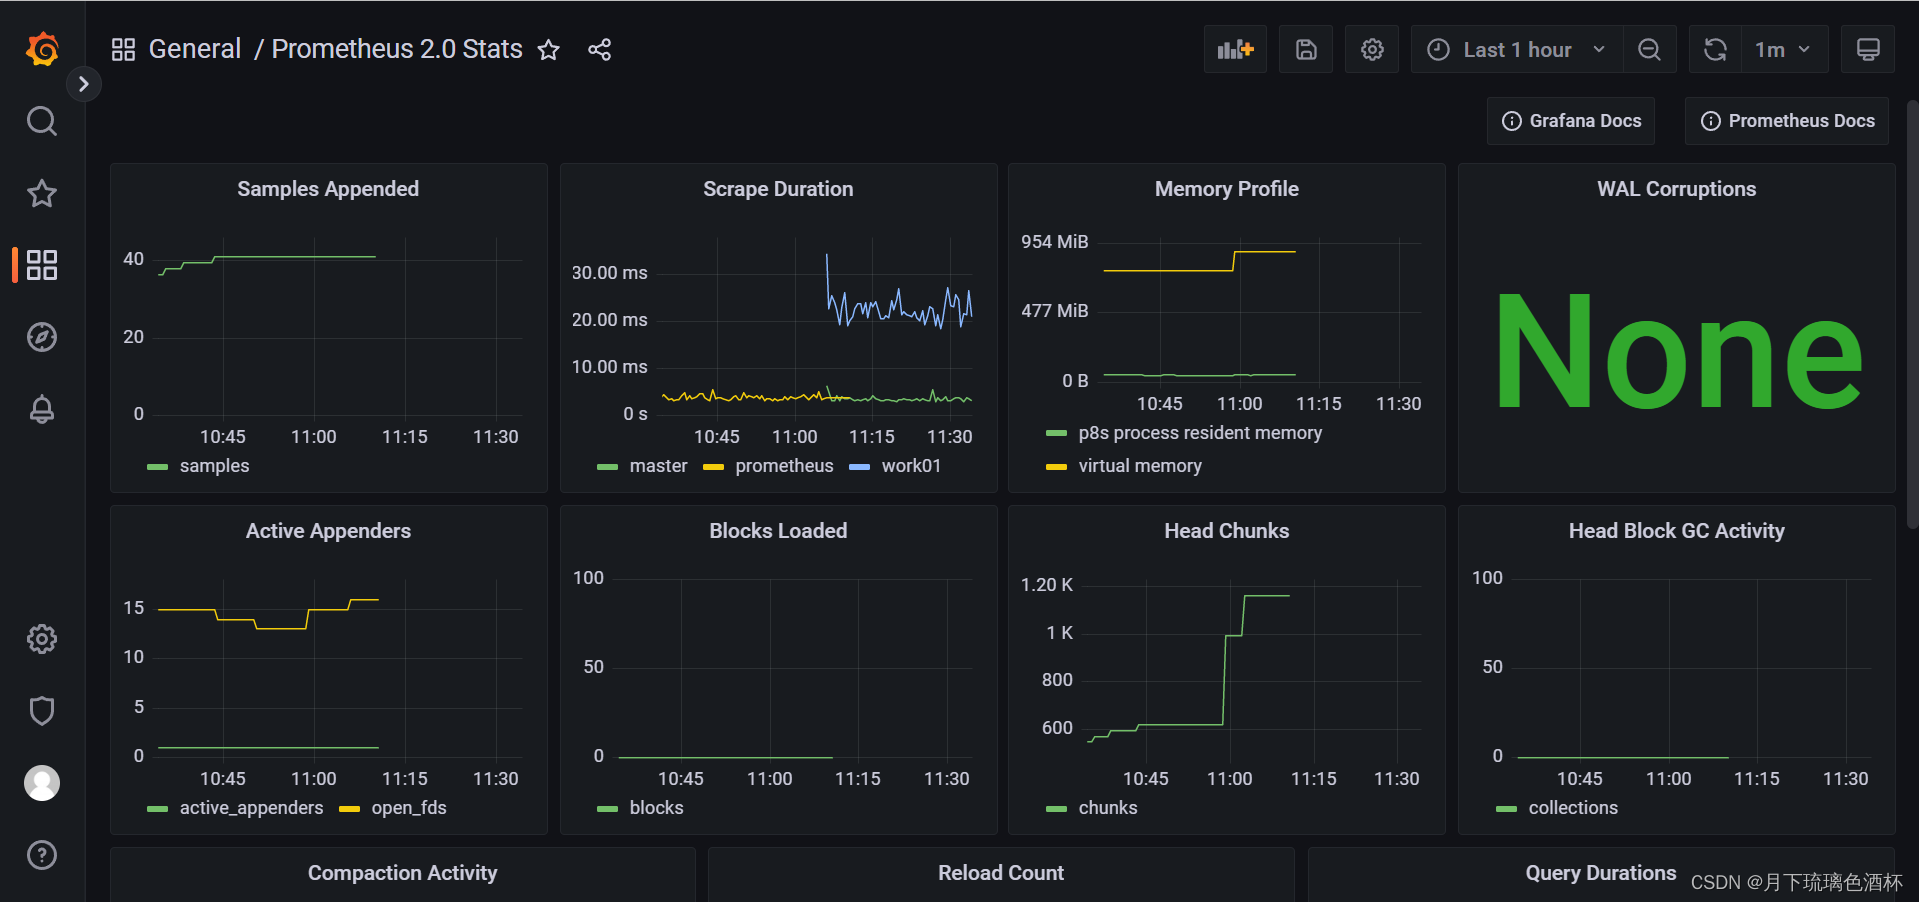This screenshot has width=1919, height=902.
Task: Open the Dashboards sidebar icon
Action: (x=42, y=265)
